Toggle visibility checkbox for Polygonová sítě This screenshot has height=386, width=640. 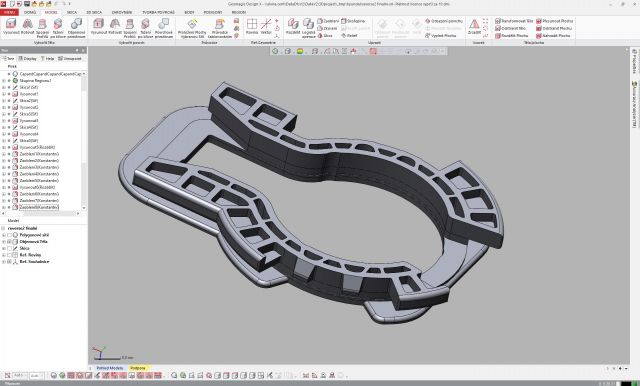(10, 235)
